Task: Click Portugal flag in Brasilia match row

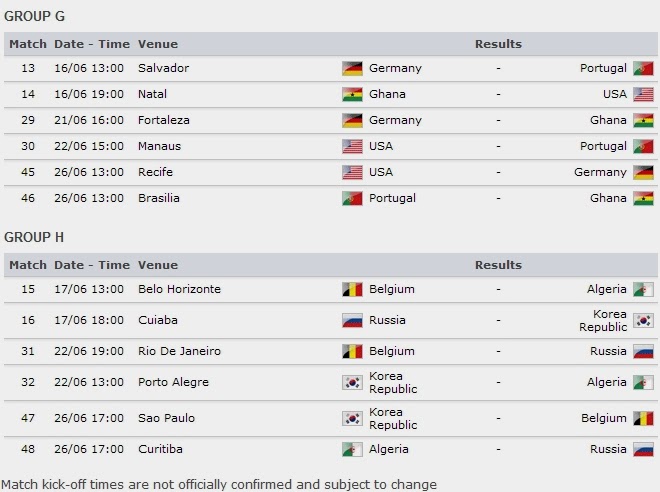Action: [x=352, y=198]
